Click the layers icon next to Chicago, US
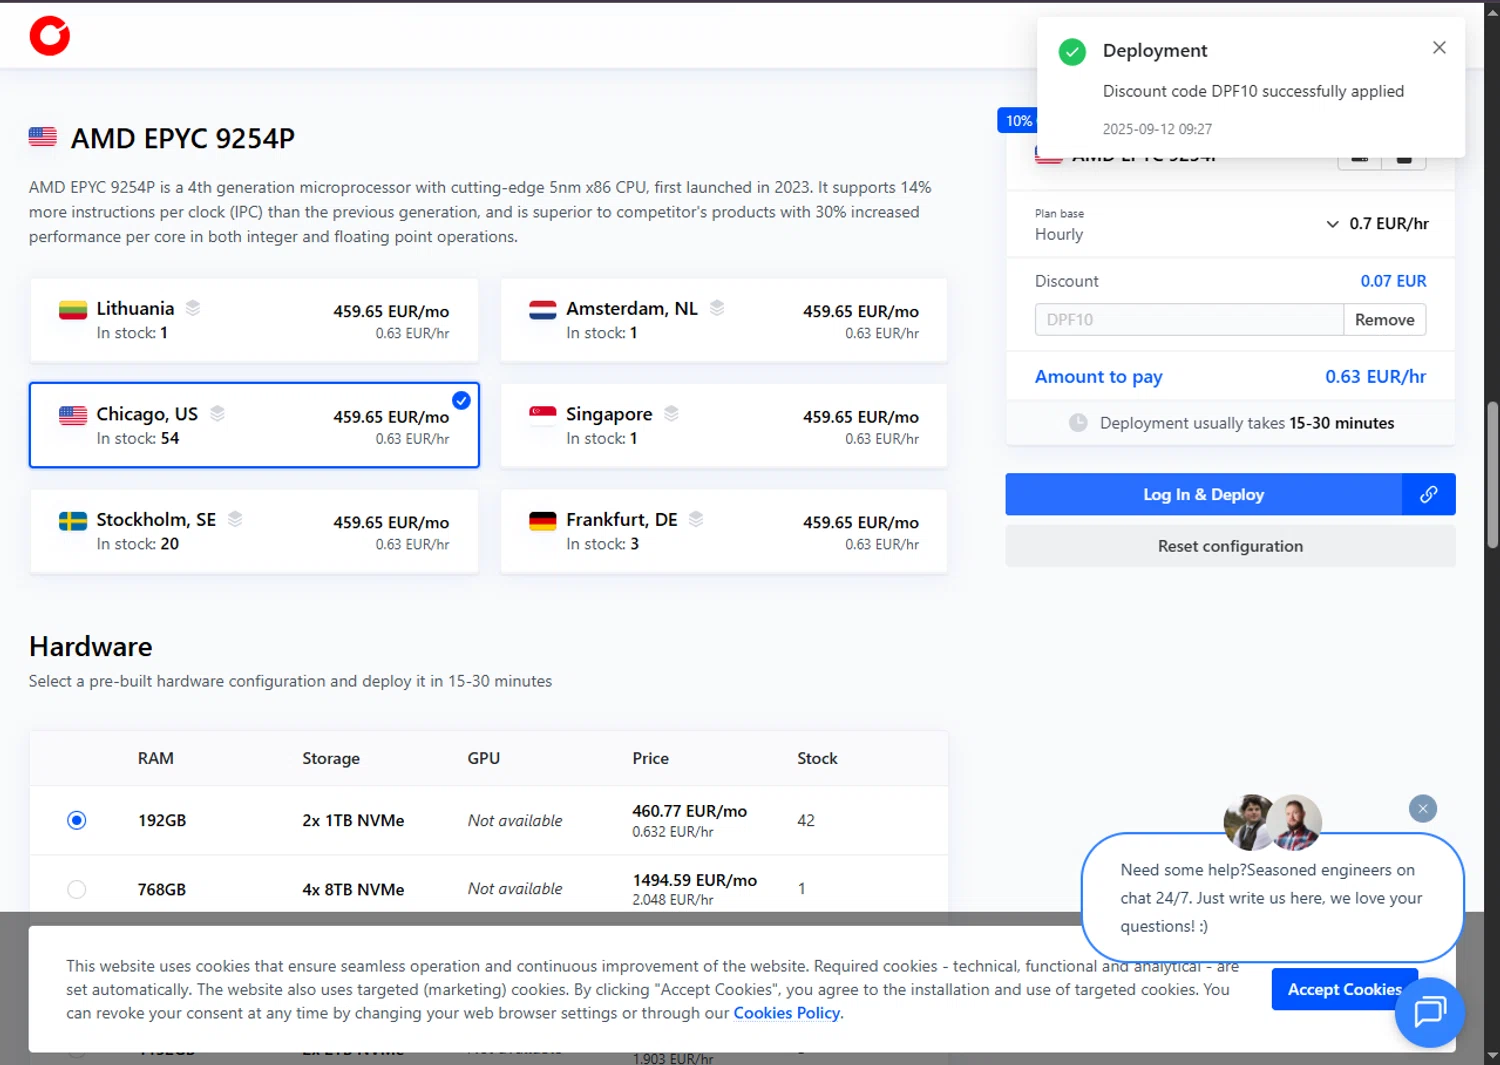This screenshot has height=1065, width=1500. pos(217,413)
